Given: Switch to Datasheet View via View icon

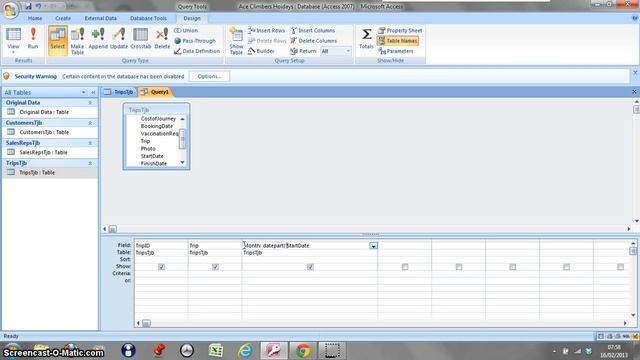Looking at the screenshot, I should pyautogui.click(x=13, y=36).
